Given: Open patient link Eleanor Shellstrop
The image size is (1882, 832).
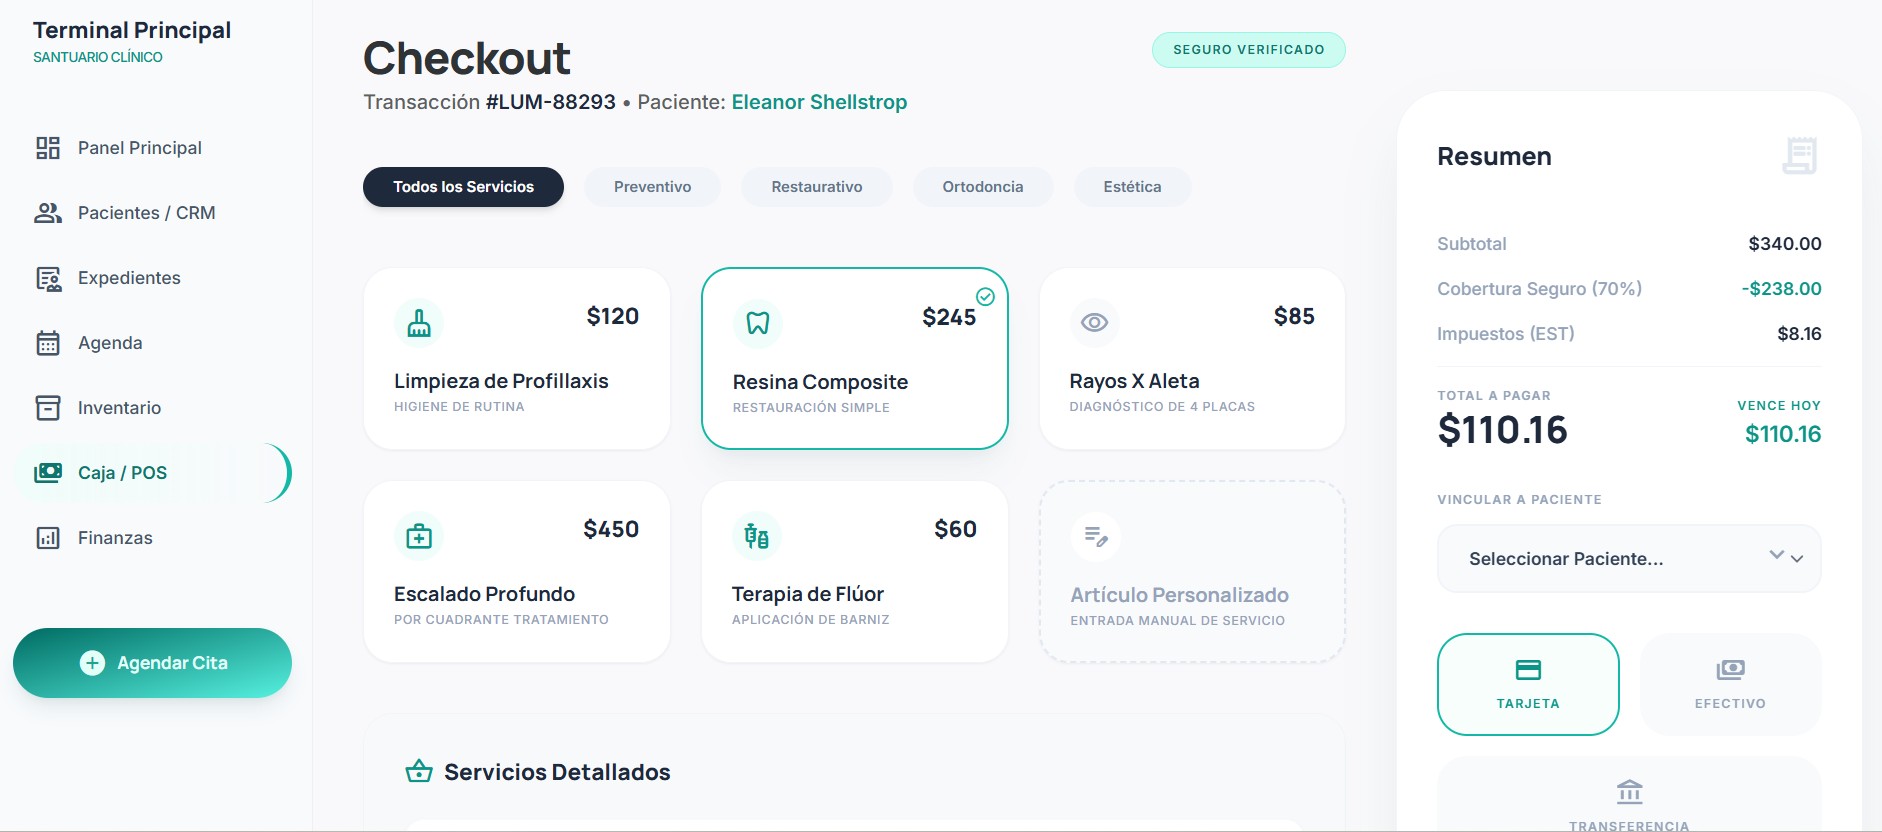Looking at the screenshot, I should tap(819, 102).
